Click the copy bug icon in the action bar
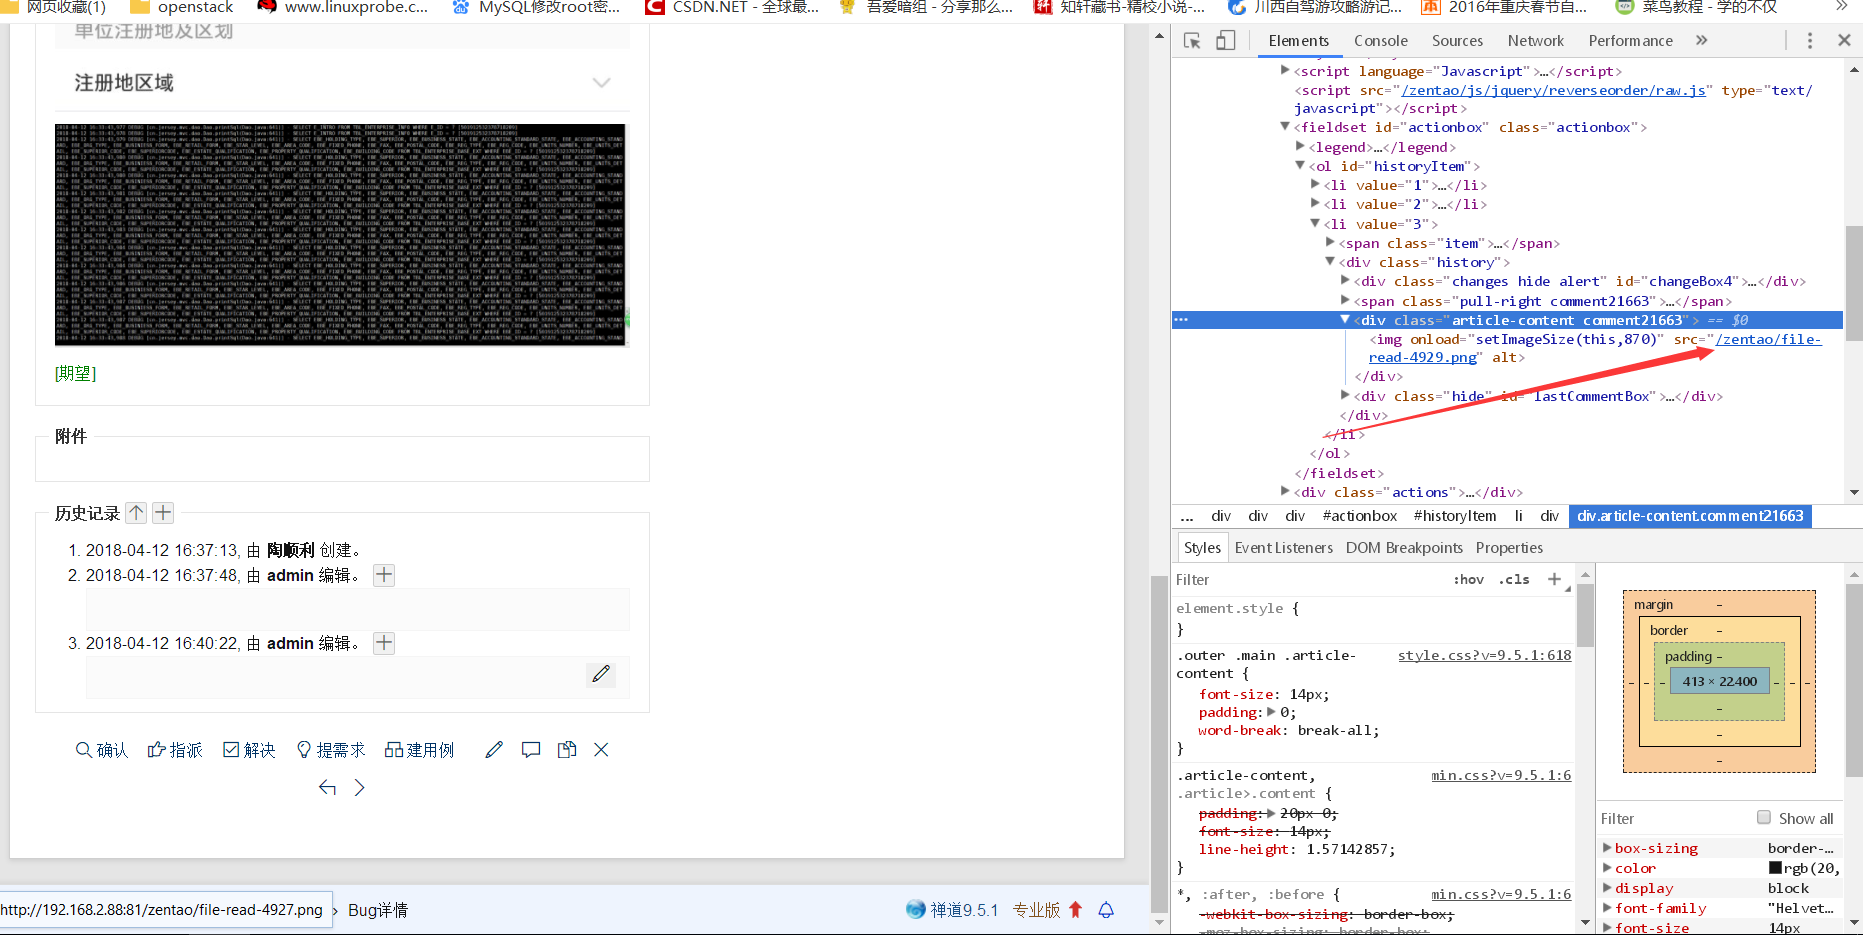1863x935 pixels. pos(567,750)
